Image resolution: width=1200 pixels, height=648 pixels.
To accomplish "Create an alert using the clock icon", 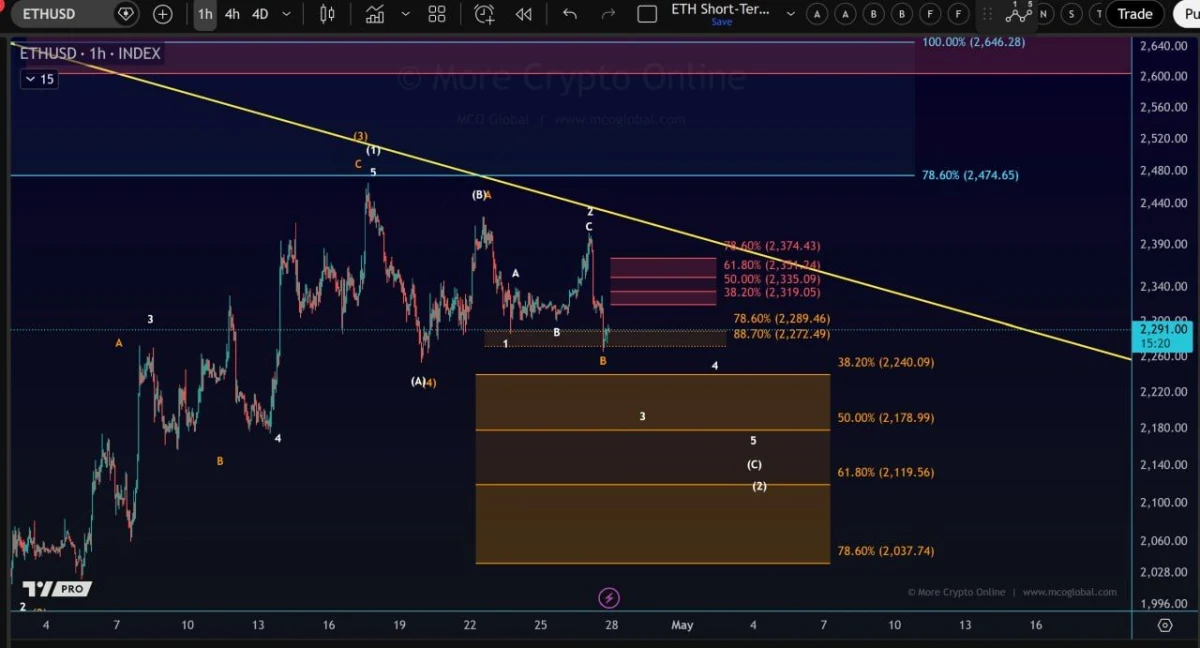I will 484,14.
